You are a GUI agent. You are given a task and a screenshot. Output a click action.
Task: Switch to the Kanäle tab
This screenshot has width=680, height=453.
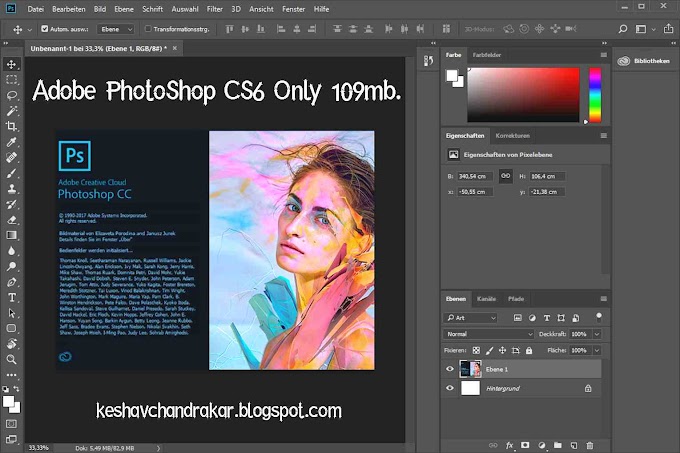486,299
